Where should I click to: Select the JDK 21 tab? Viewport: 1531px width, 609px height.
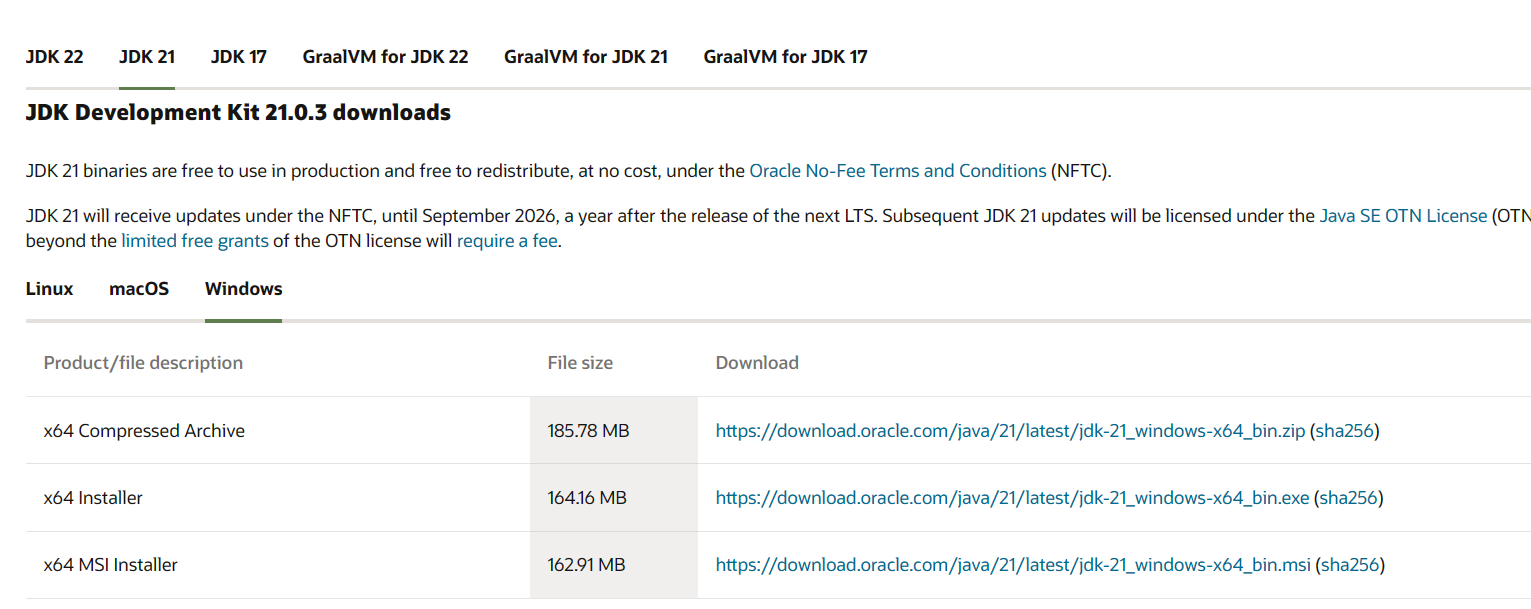147,57
